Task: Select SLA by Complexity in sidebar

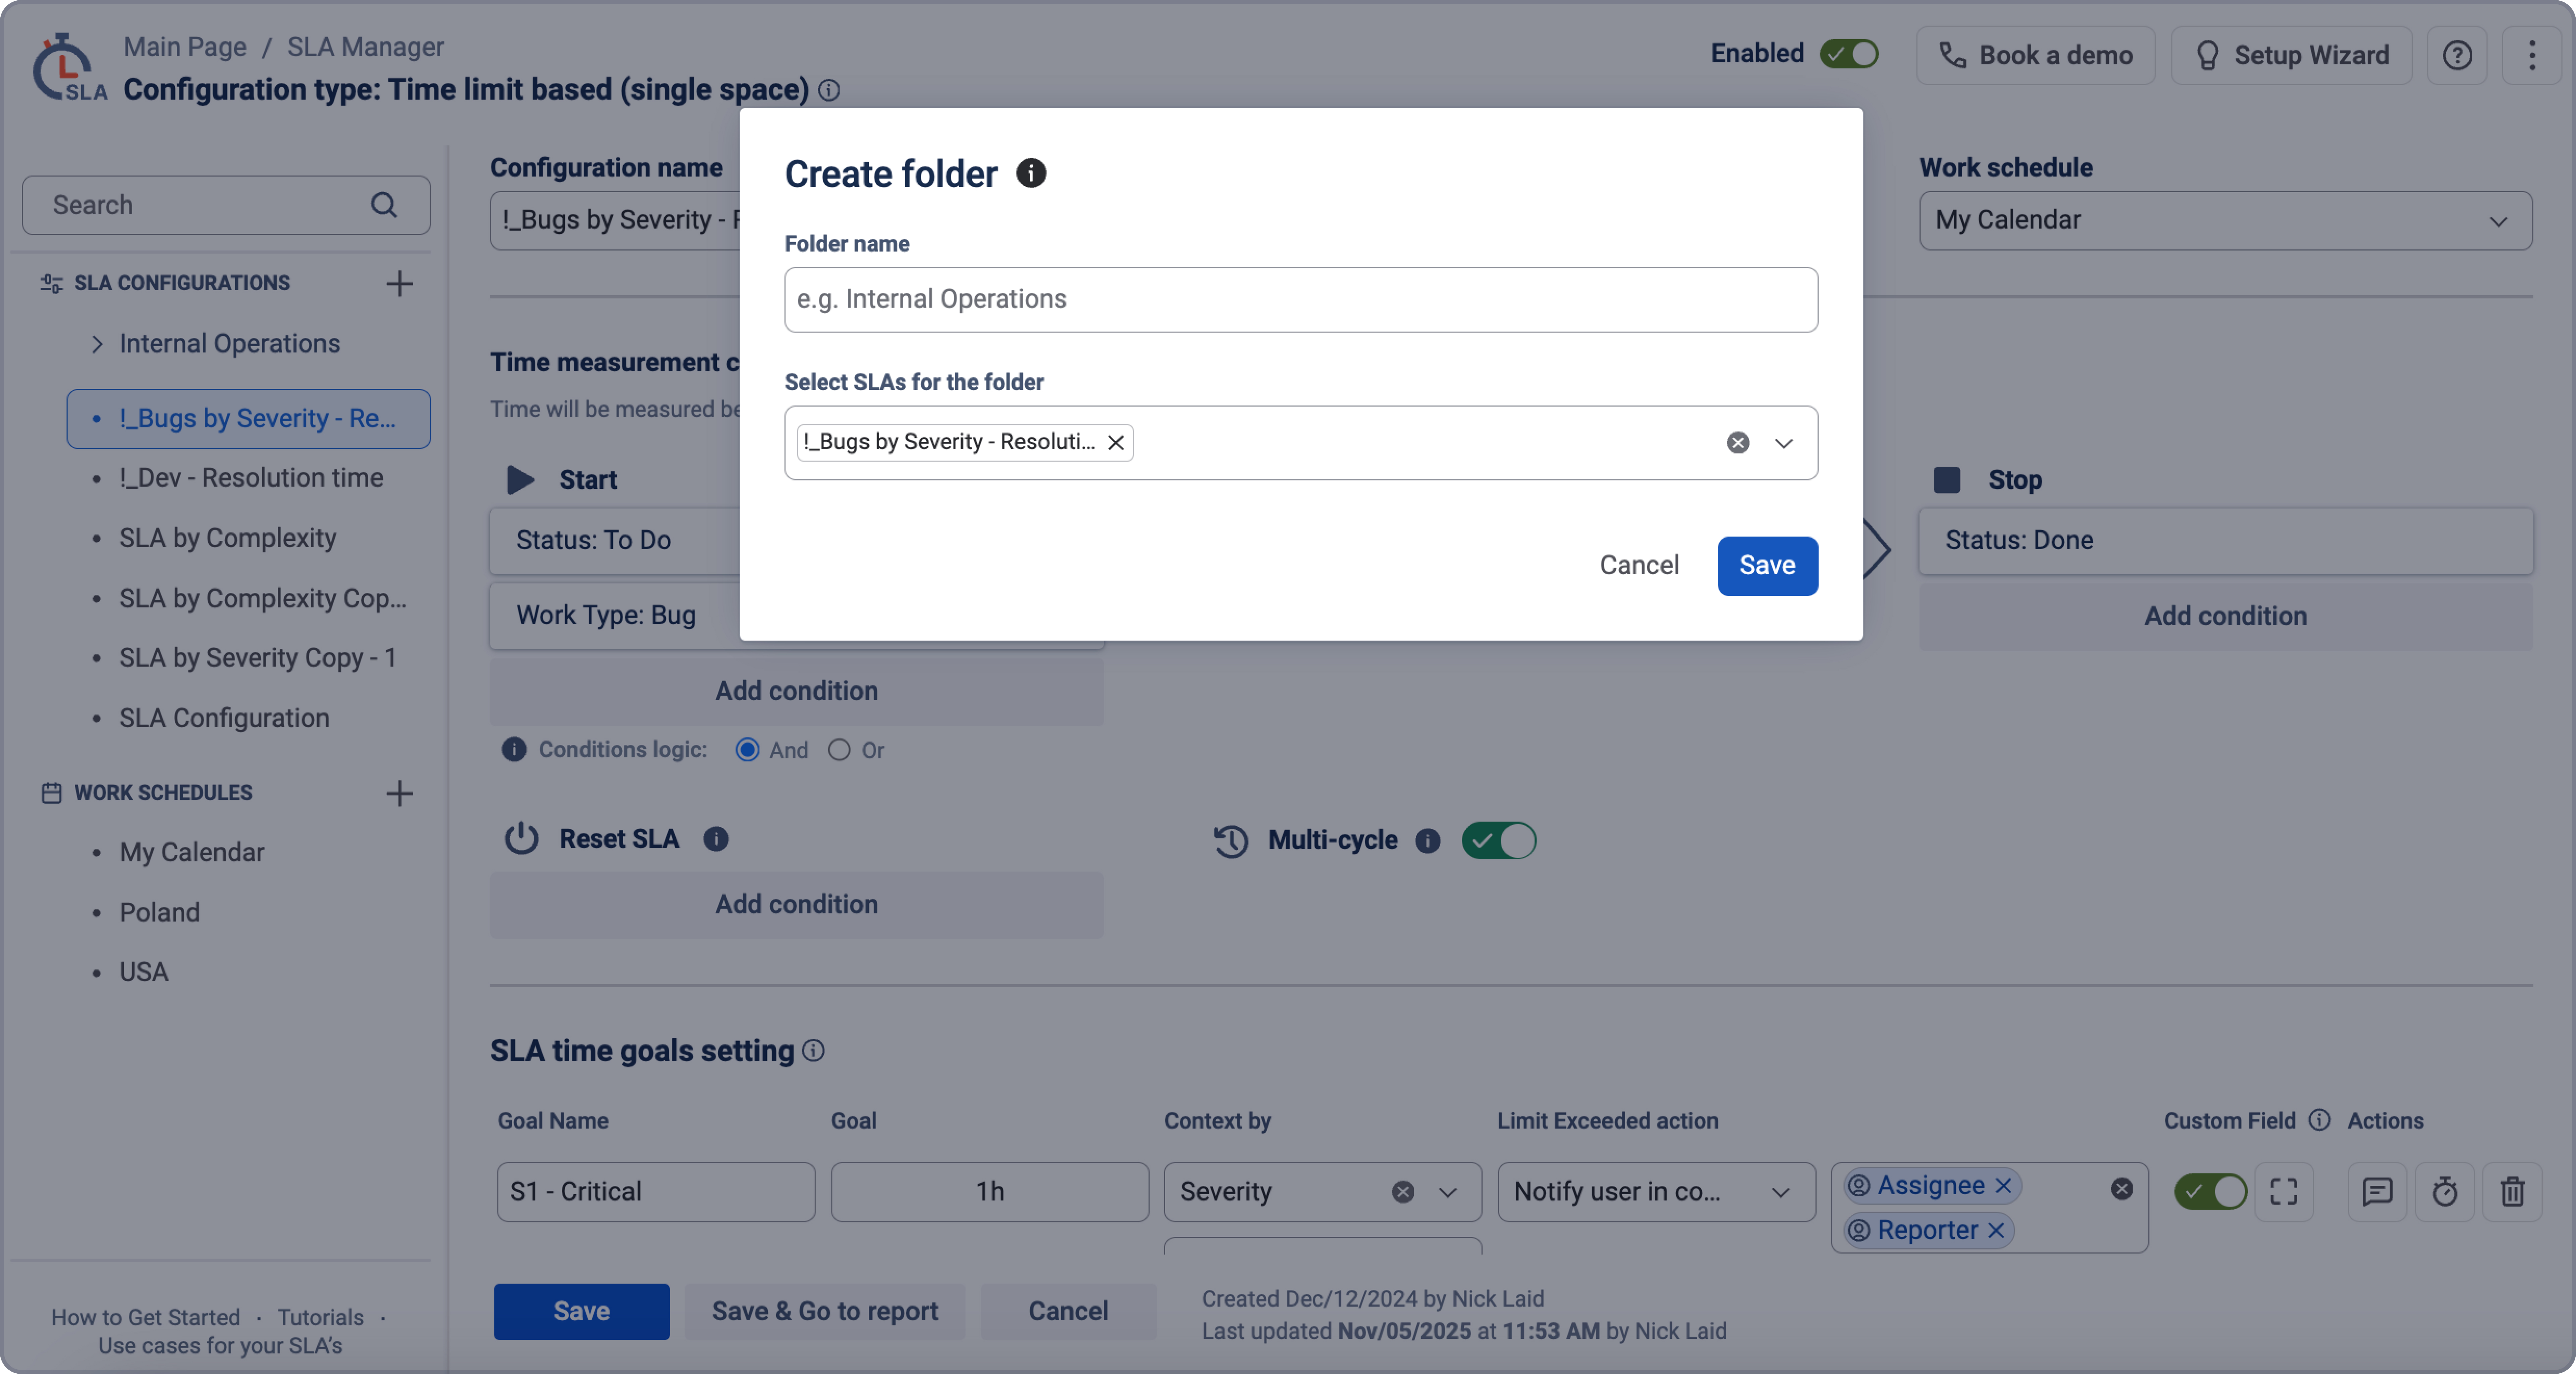Action: click(227, 538)
